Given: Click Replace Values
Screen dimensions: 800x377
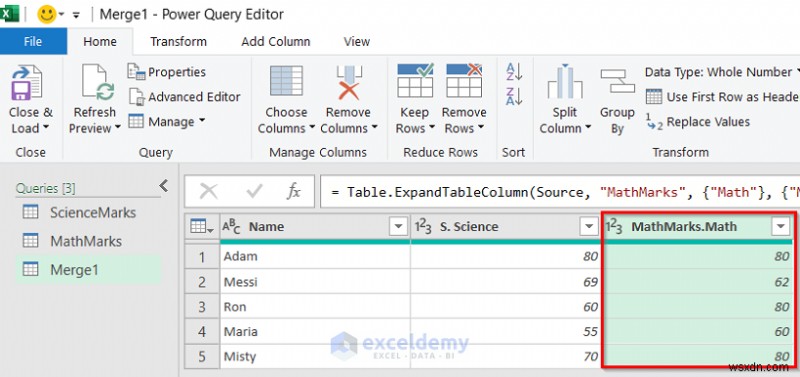Looking at the screenshot, I should [x=697, y=122].
